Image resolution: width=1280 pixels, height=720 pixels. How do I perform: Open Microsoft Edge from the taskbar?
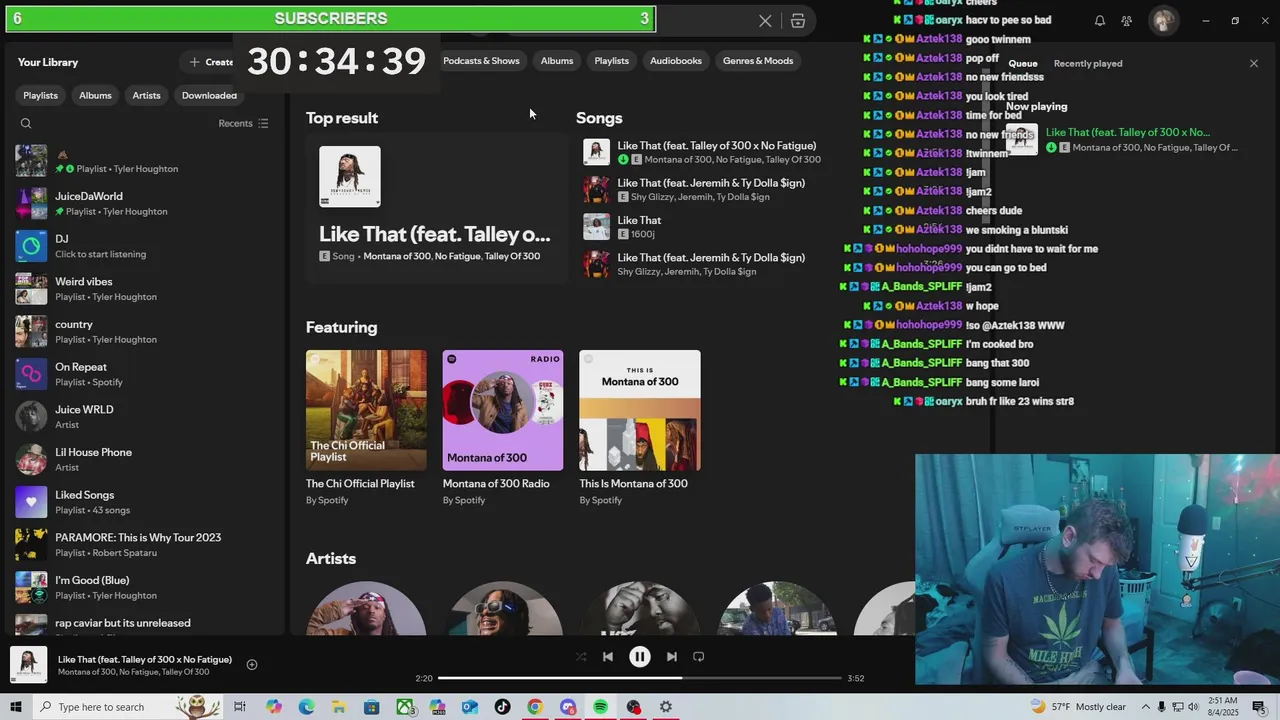pyautogui.click(x=306, y=707)
